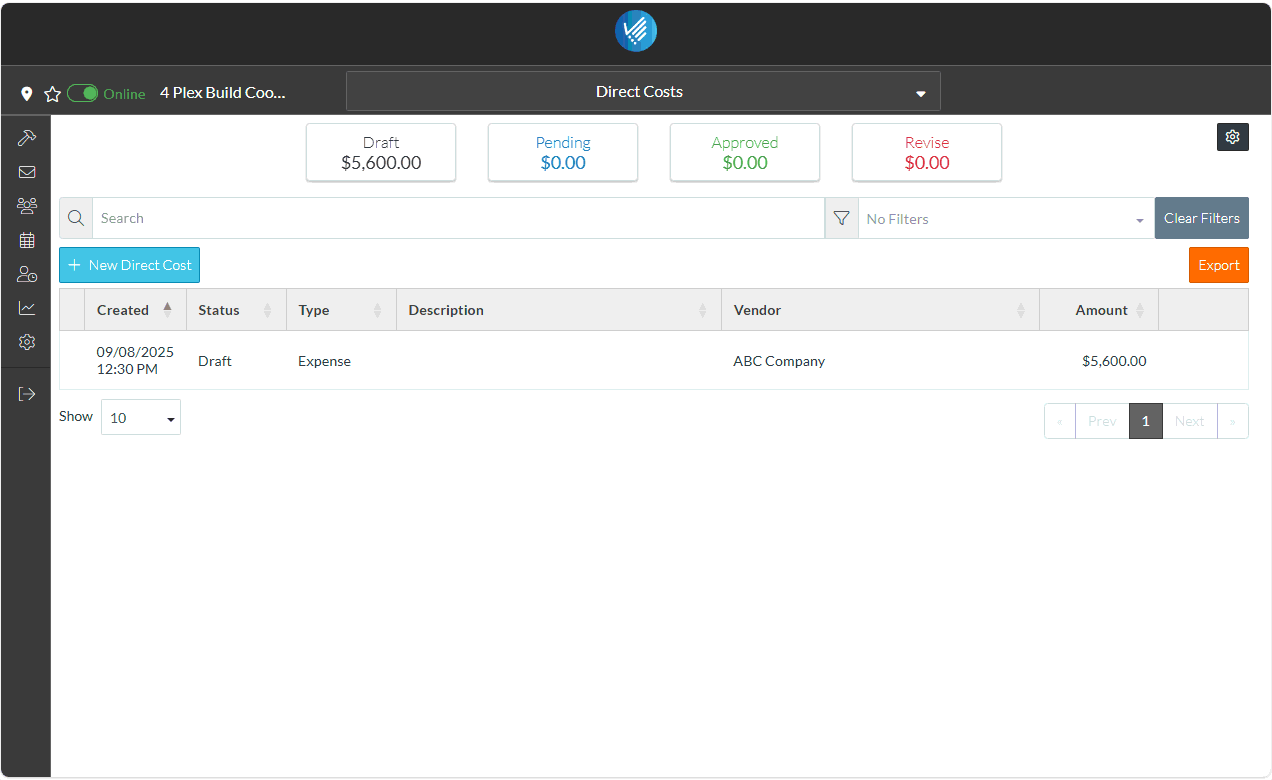Screen dimensions: 1272x780
Task: Select the Draft $5,600.00 status card
Action: click(x=381, y=153)
